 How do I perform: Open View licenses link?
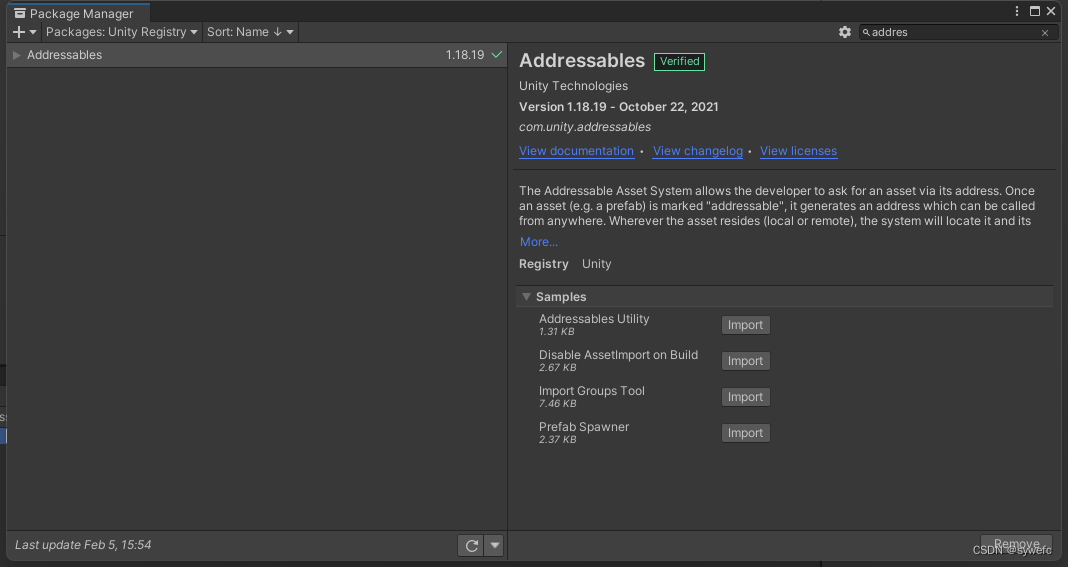[798, 151]
